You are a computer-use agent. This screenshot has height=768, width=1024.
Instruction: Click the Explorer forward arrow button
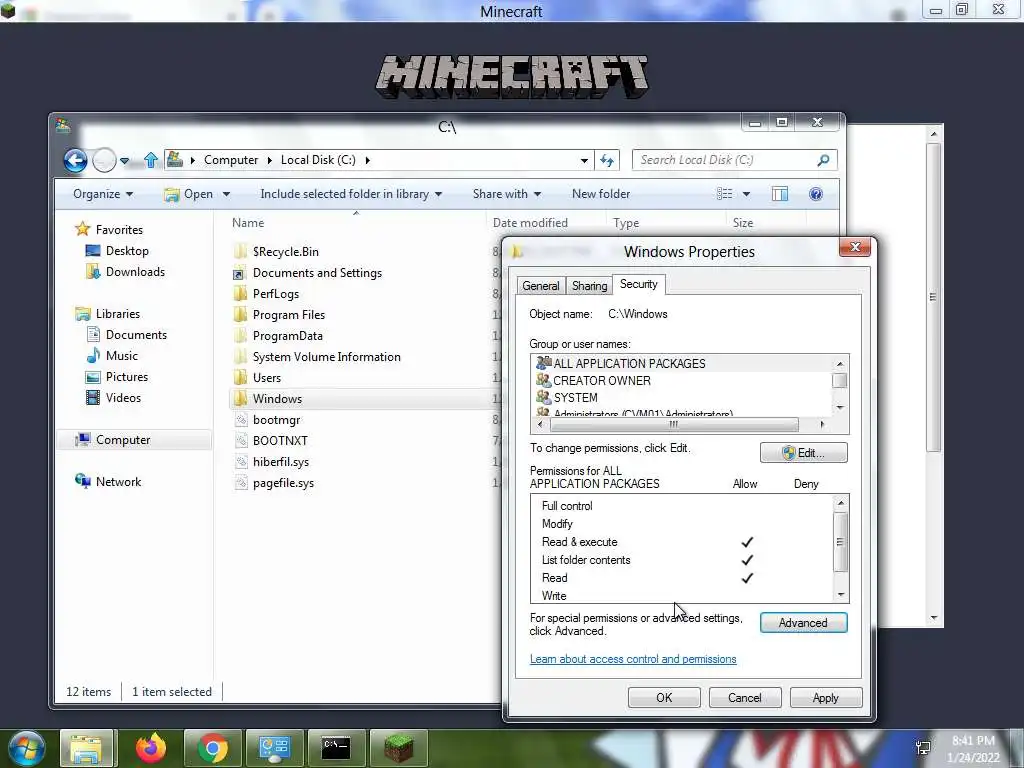tap(104, 160)
